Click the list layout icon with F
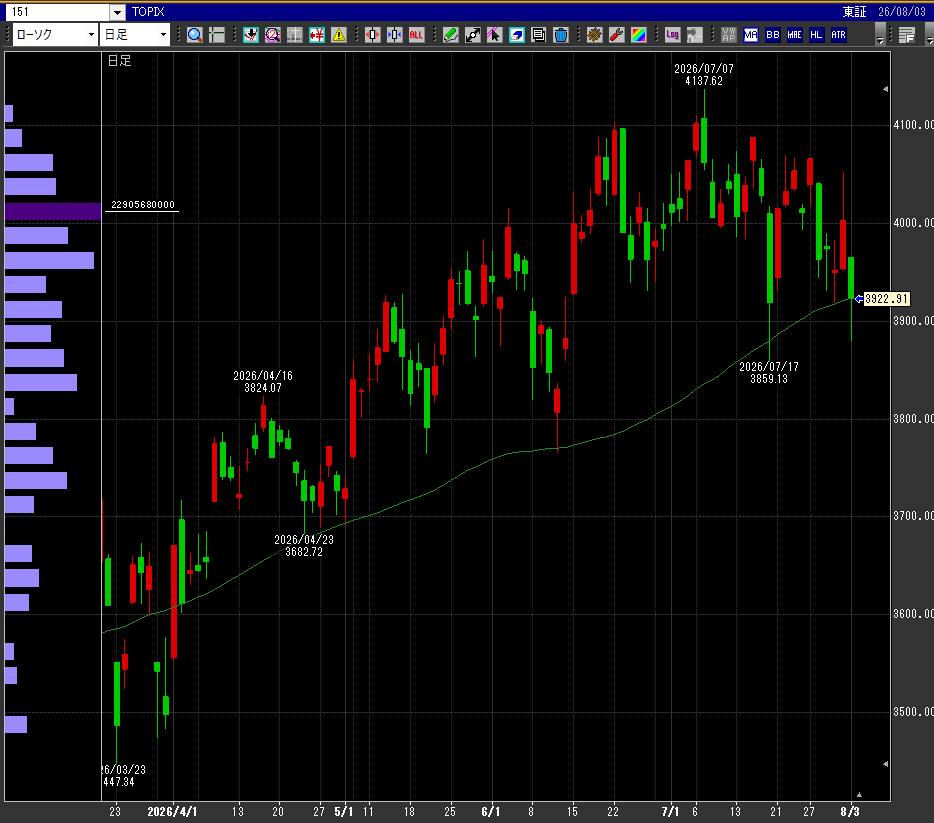 [907, 35]
